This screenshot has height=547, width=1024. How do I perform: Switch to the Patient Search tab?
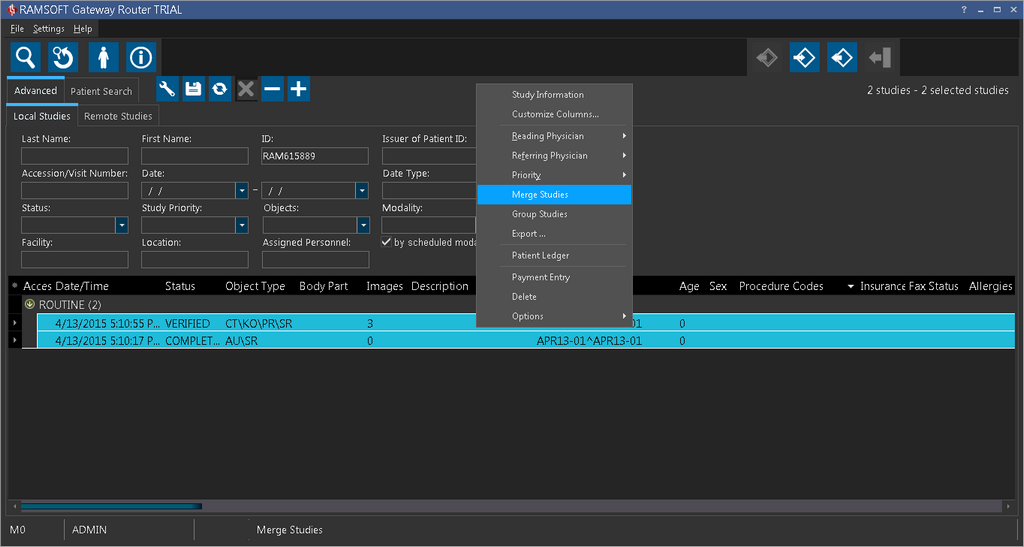click(x=101, y=91)
